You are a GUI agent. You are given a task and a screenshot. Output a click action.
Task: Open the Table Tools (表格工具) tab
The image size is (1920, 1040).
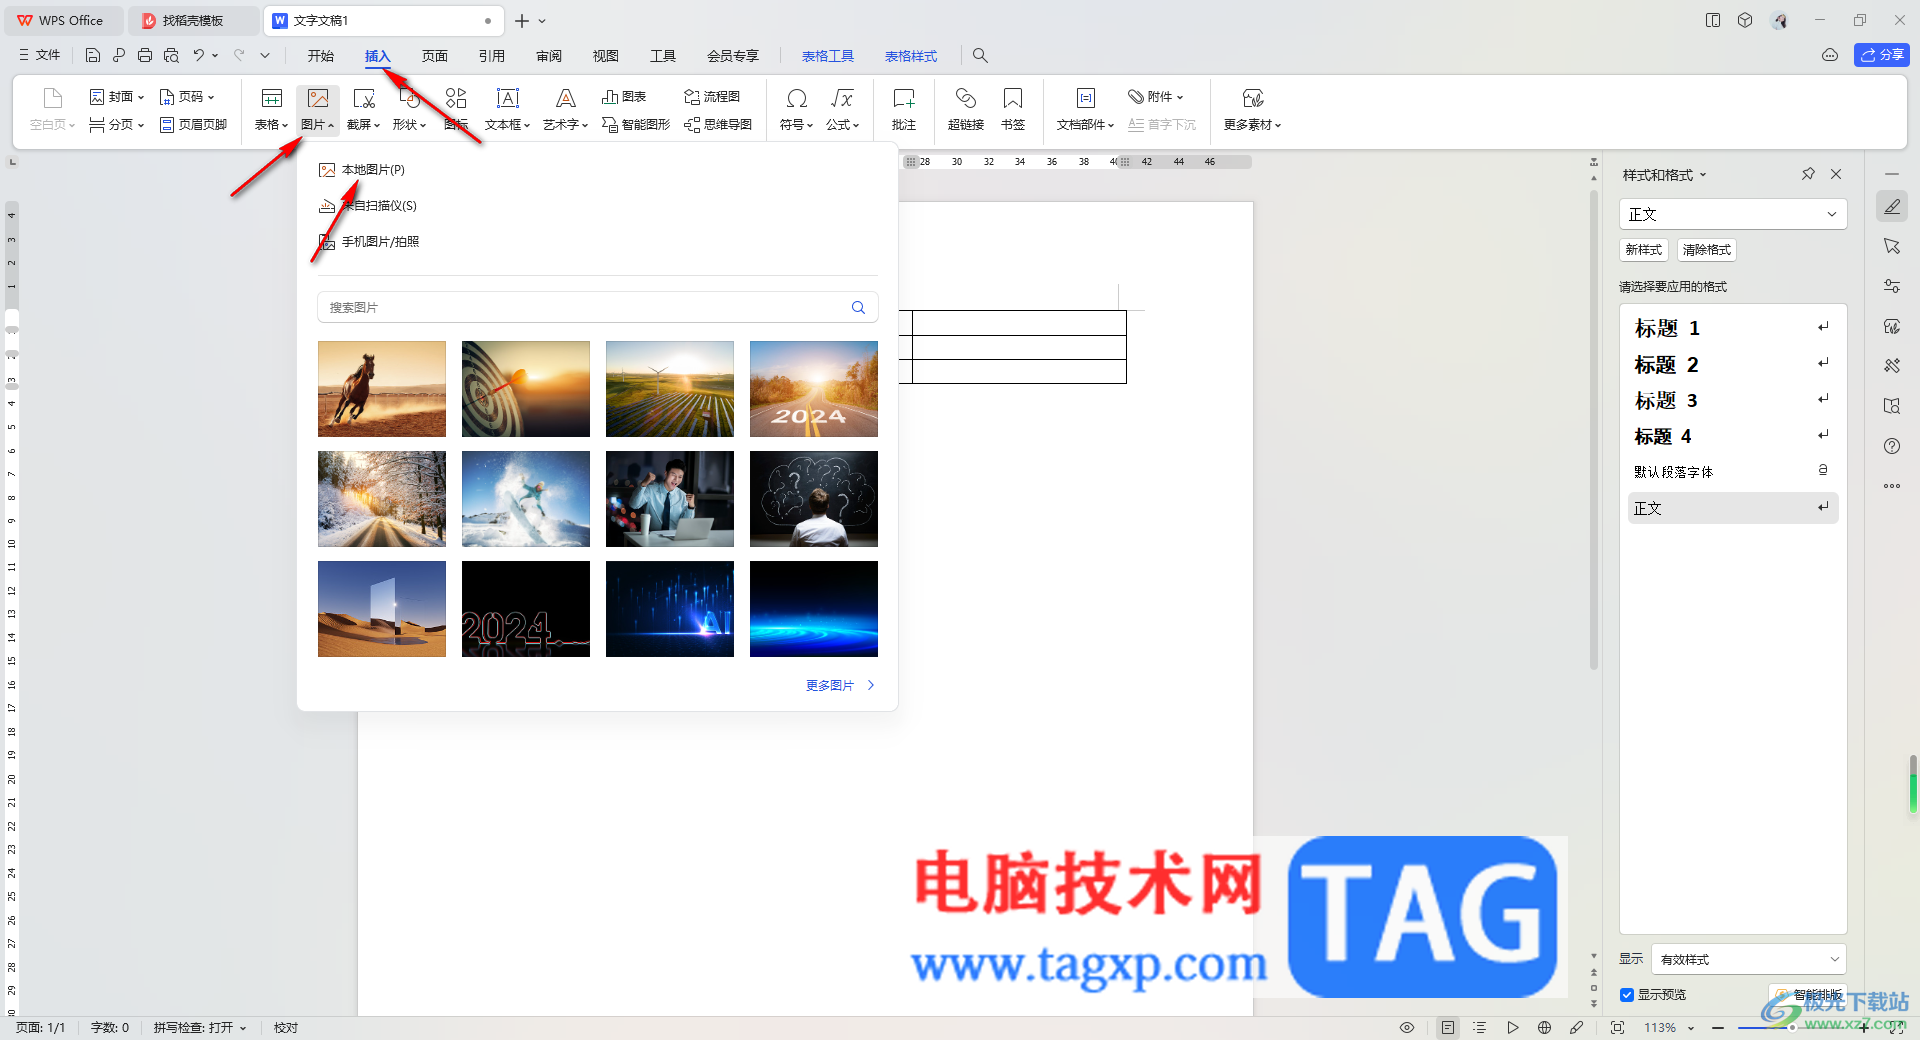(x=828, y=56)
